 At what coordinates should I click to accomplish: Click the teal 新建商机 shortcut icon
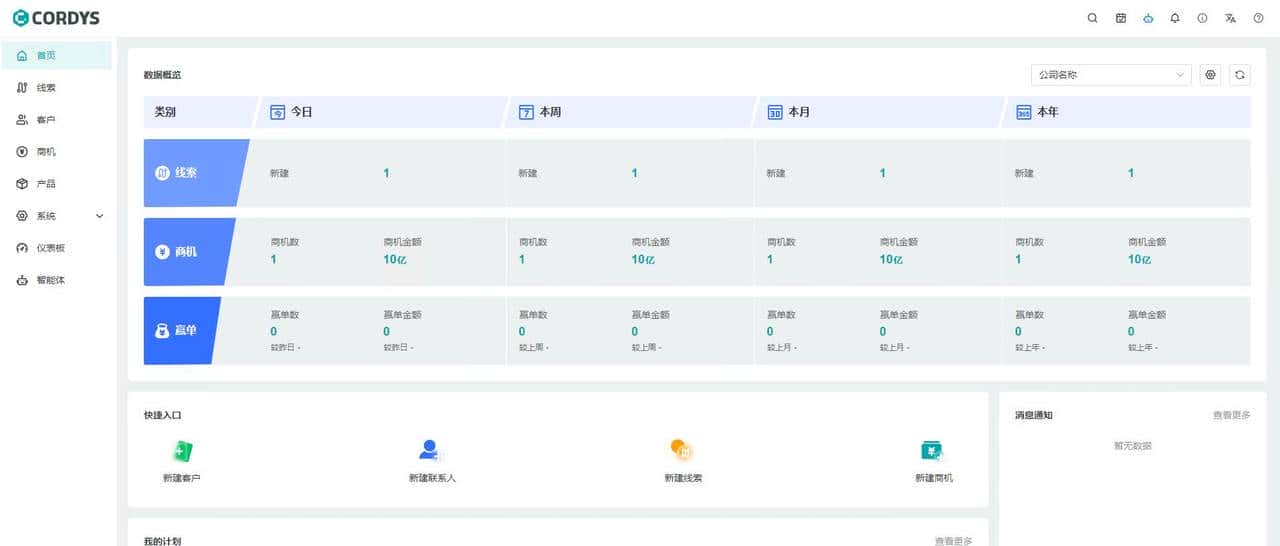[x=932, y=451]
